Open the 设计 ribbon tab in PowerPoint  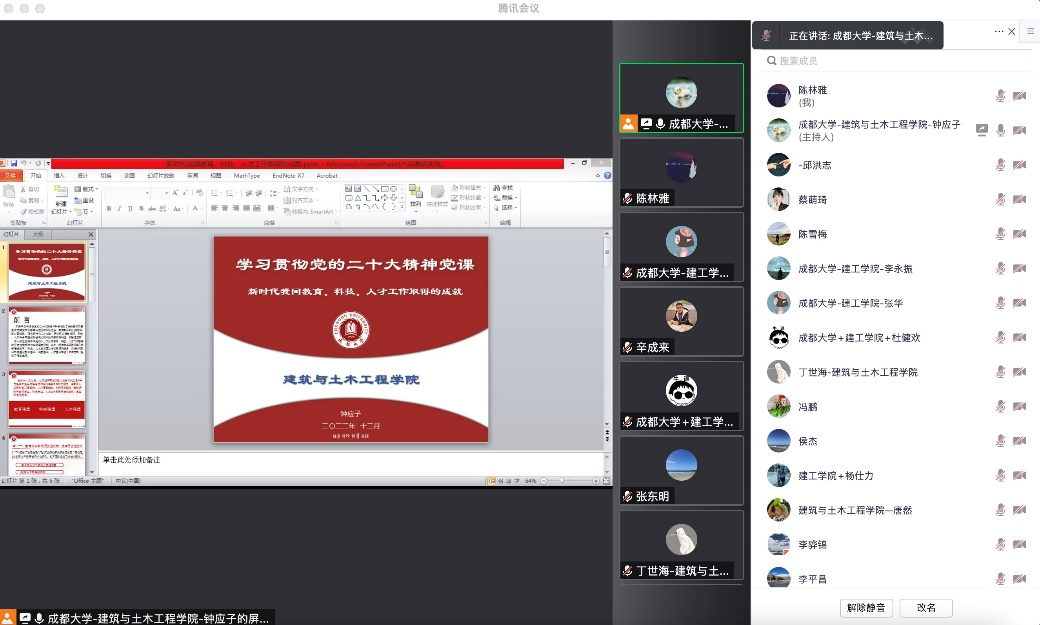tap(83, 175)
